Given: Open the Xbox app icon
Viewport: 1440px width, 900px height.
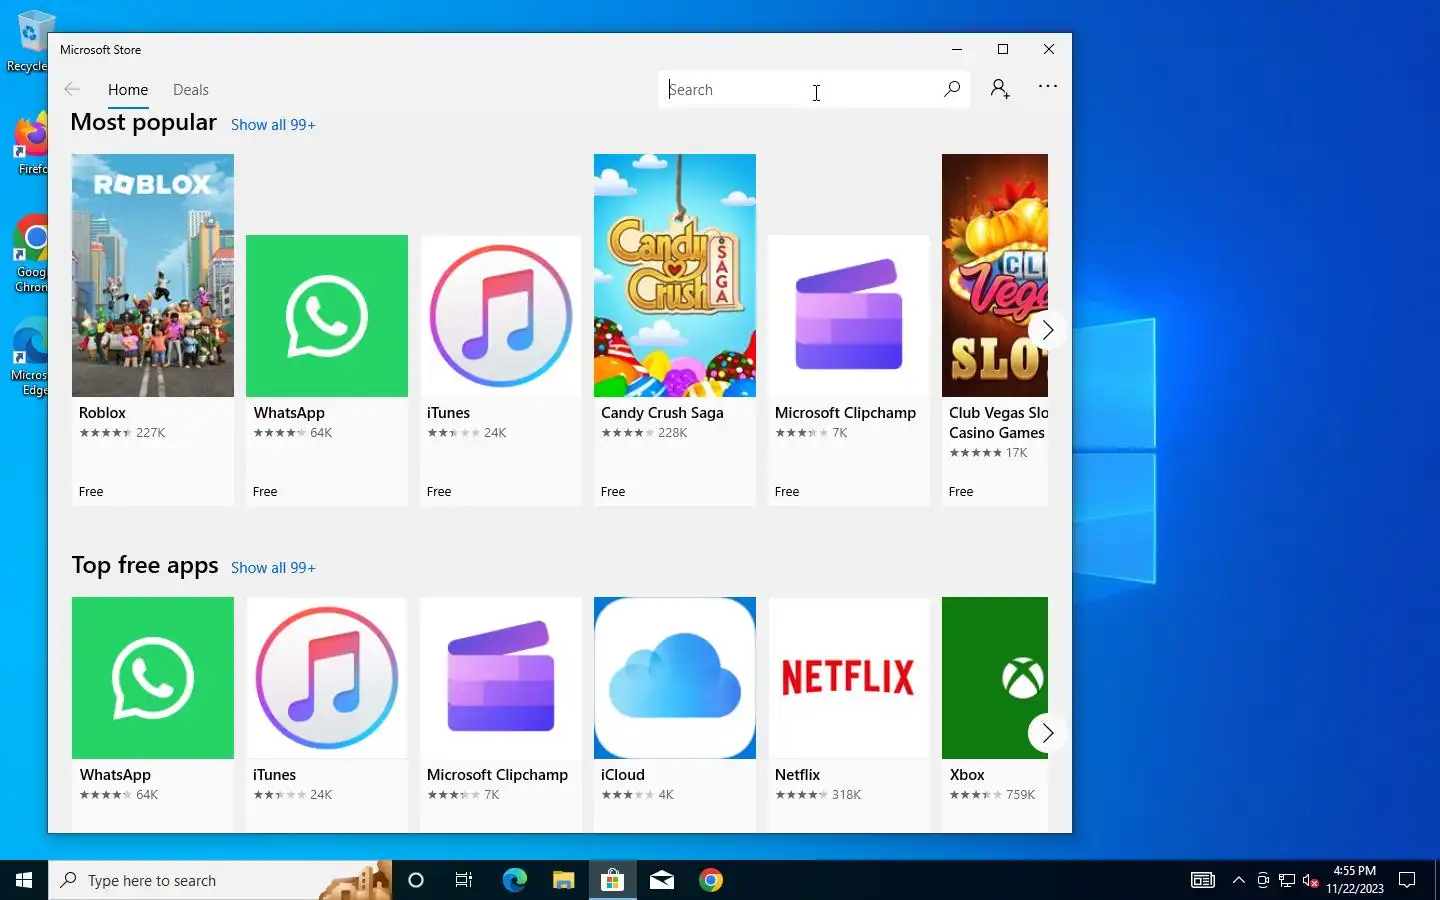Looking at the screenshot, I should point(995,678).
